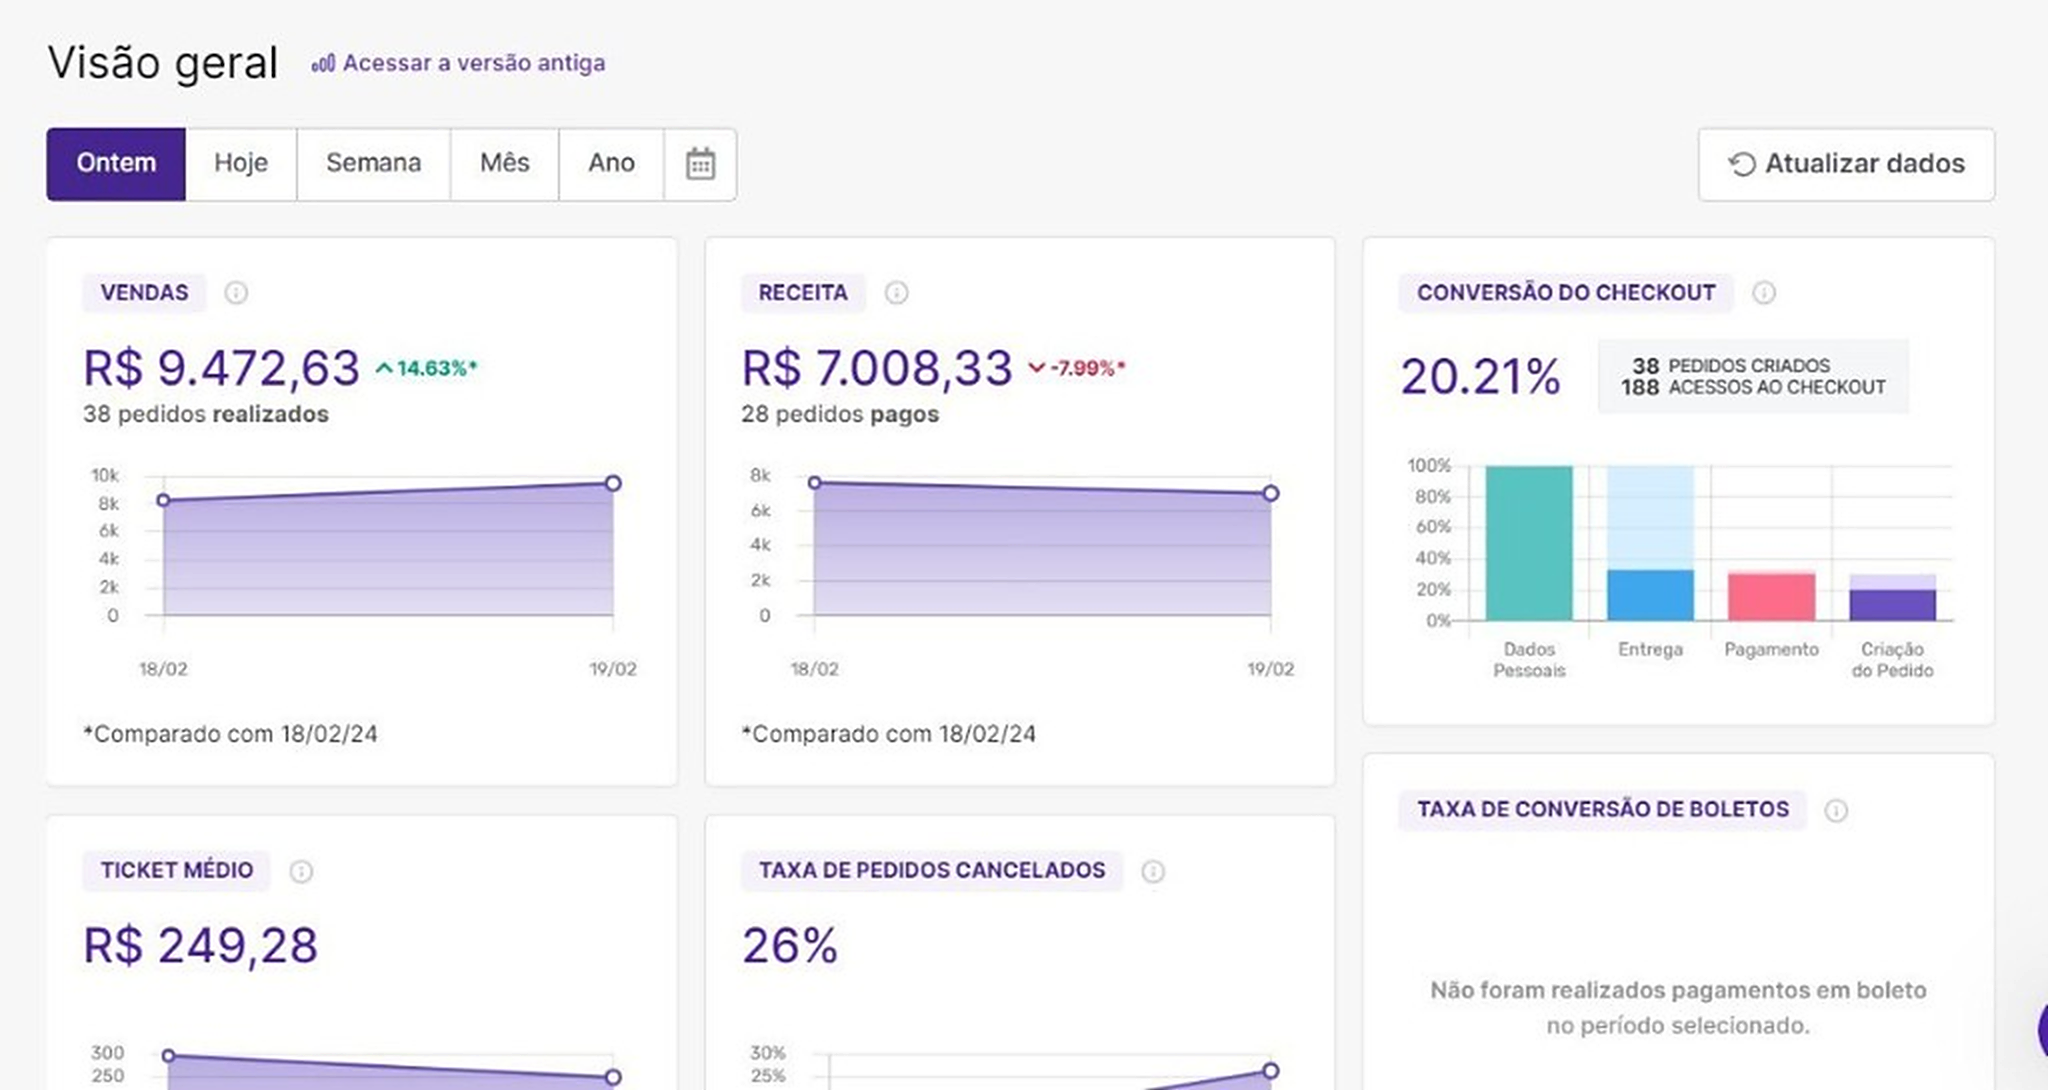Switch to the Semana tab

[374, 164]
